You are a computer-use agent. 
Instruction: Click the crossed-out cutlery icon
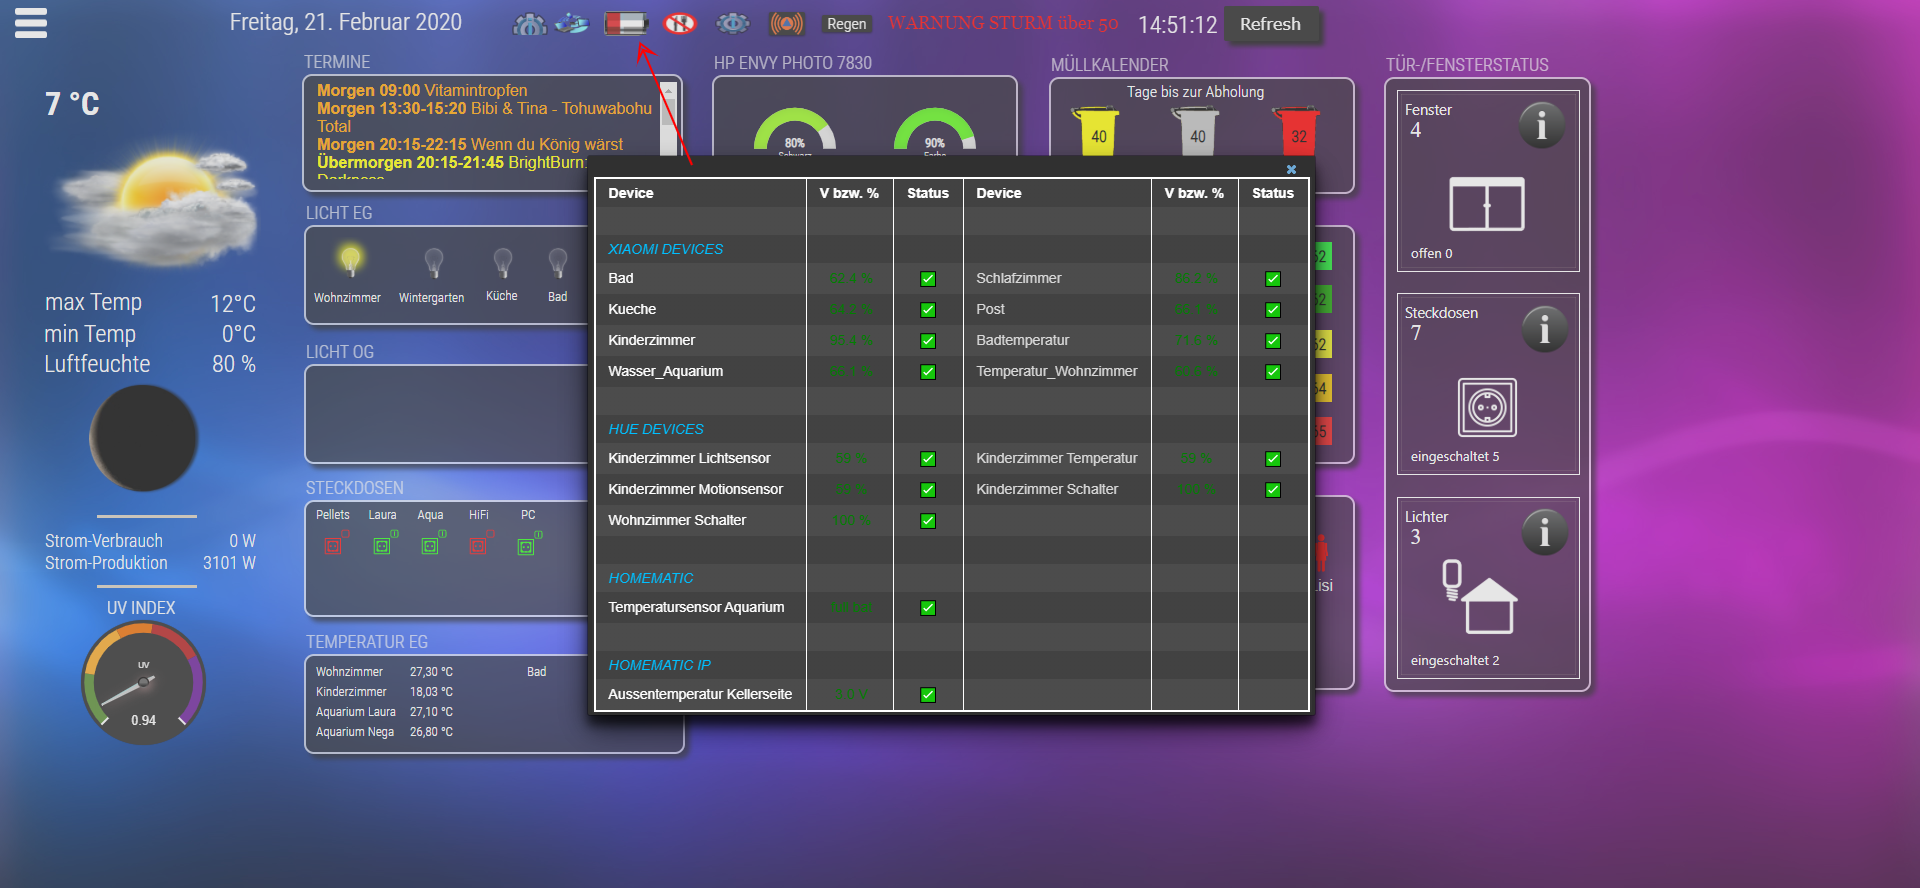[680, 23]
